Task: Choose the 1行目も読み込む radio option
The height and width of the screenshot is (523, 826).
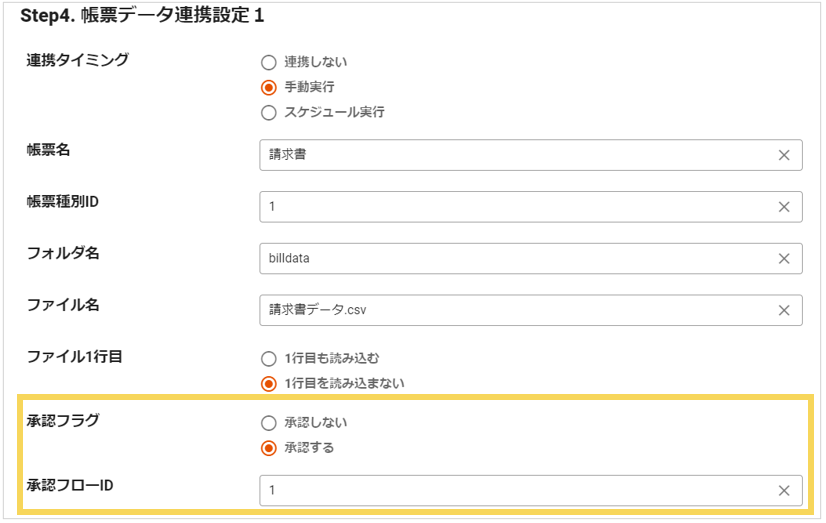Action: (x=268, y=358)
